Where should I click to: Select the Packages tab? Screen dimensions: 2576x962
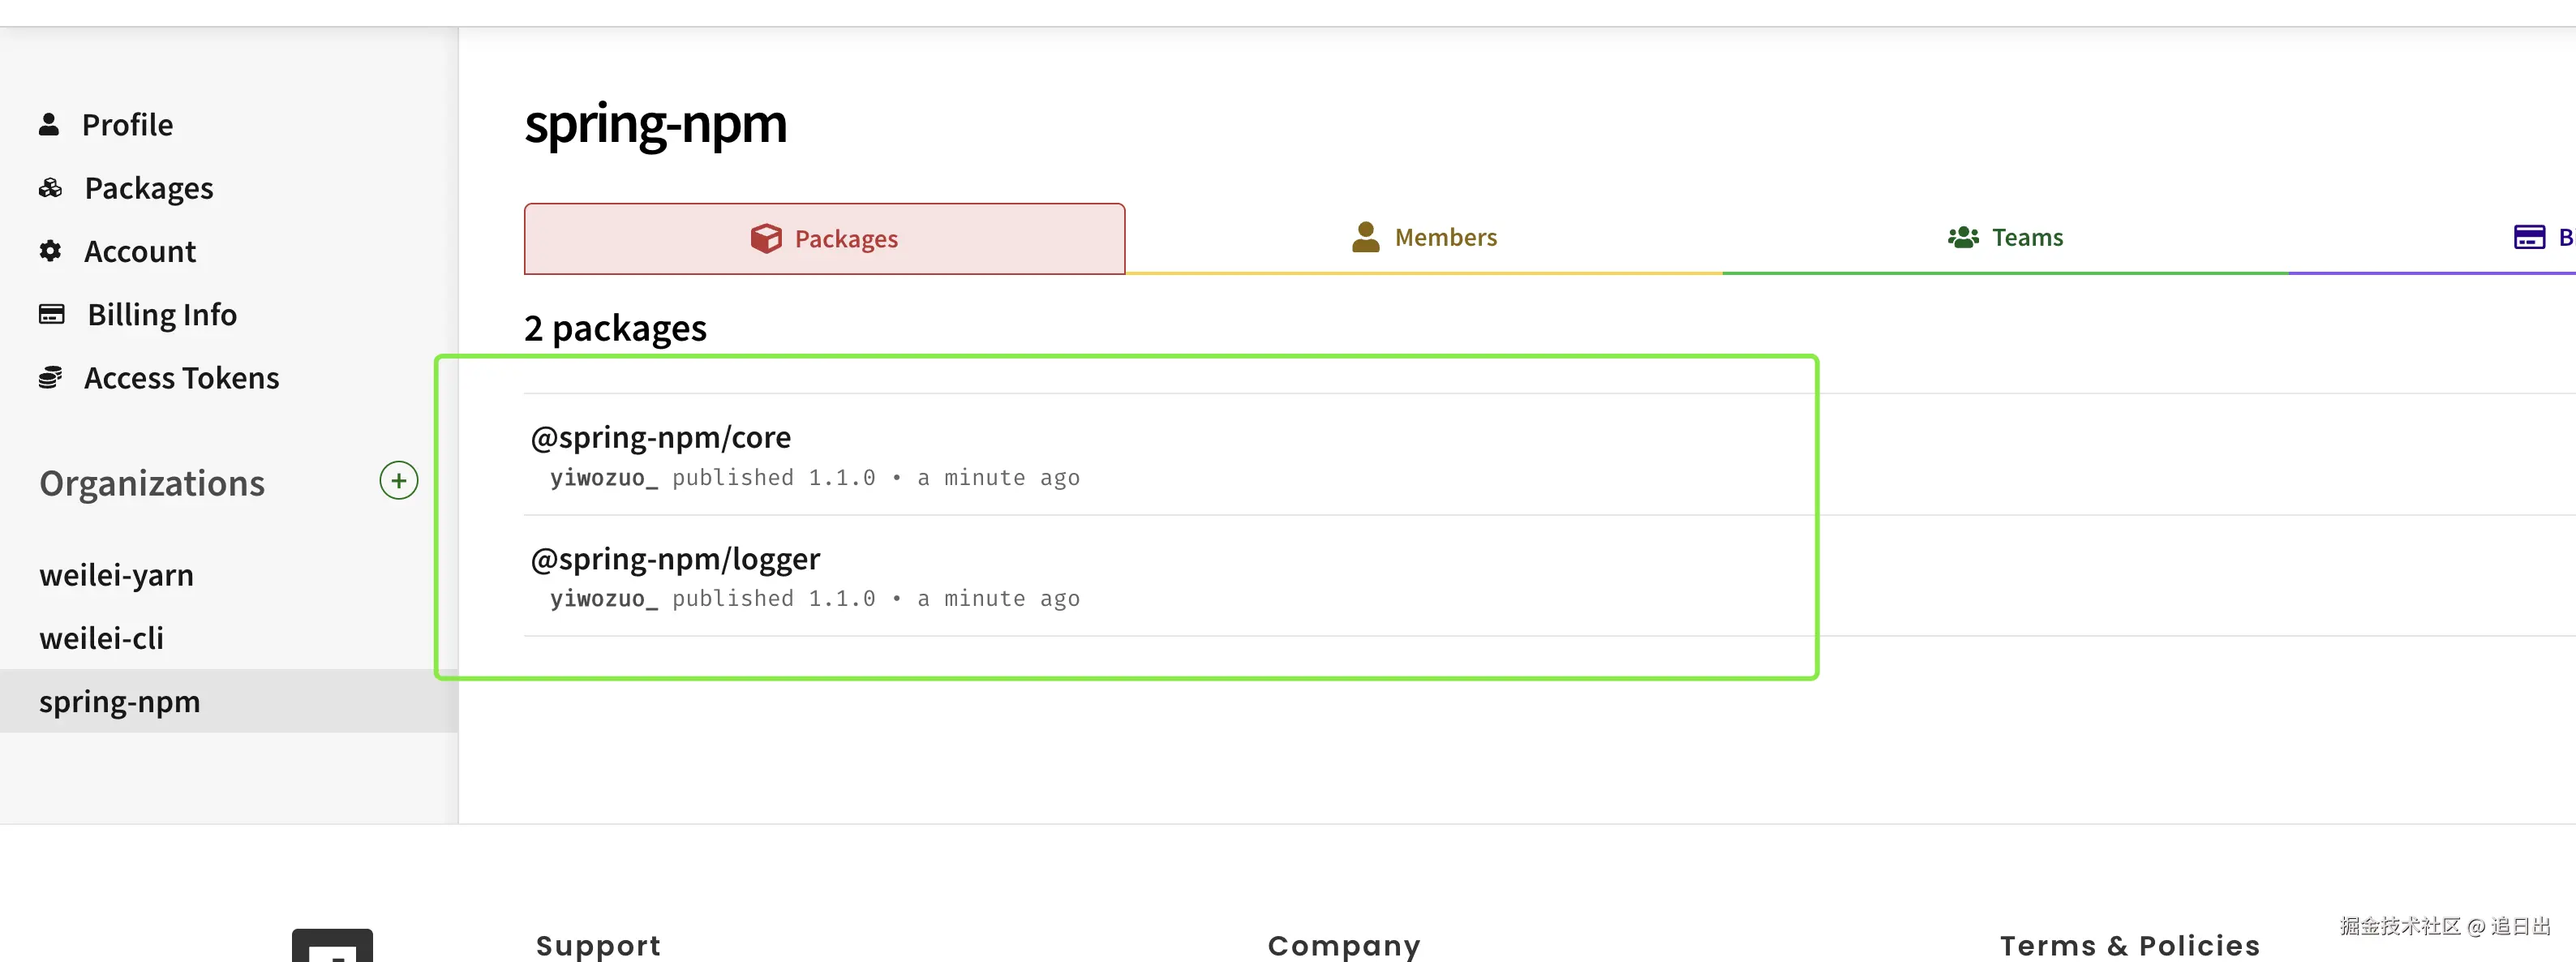pyautogui.click(x=824, y=239)
